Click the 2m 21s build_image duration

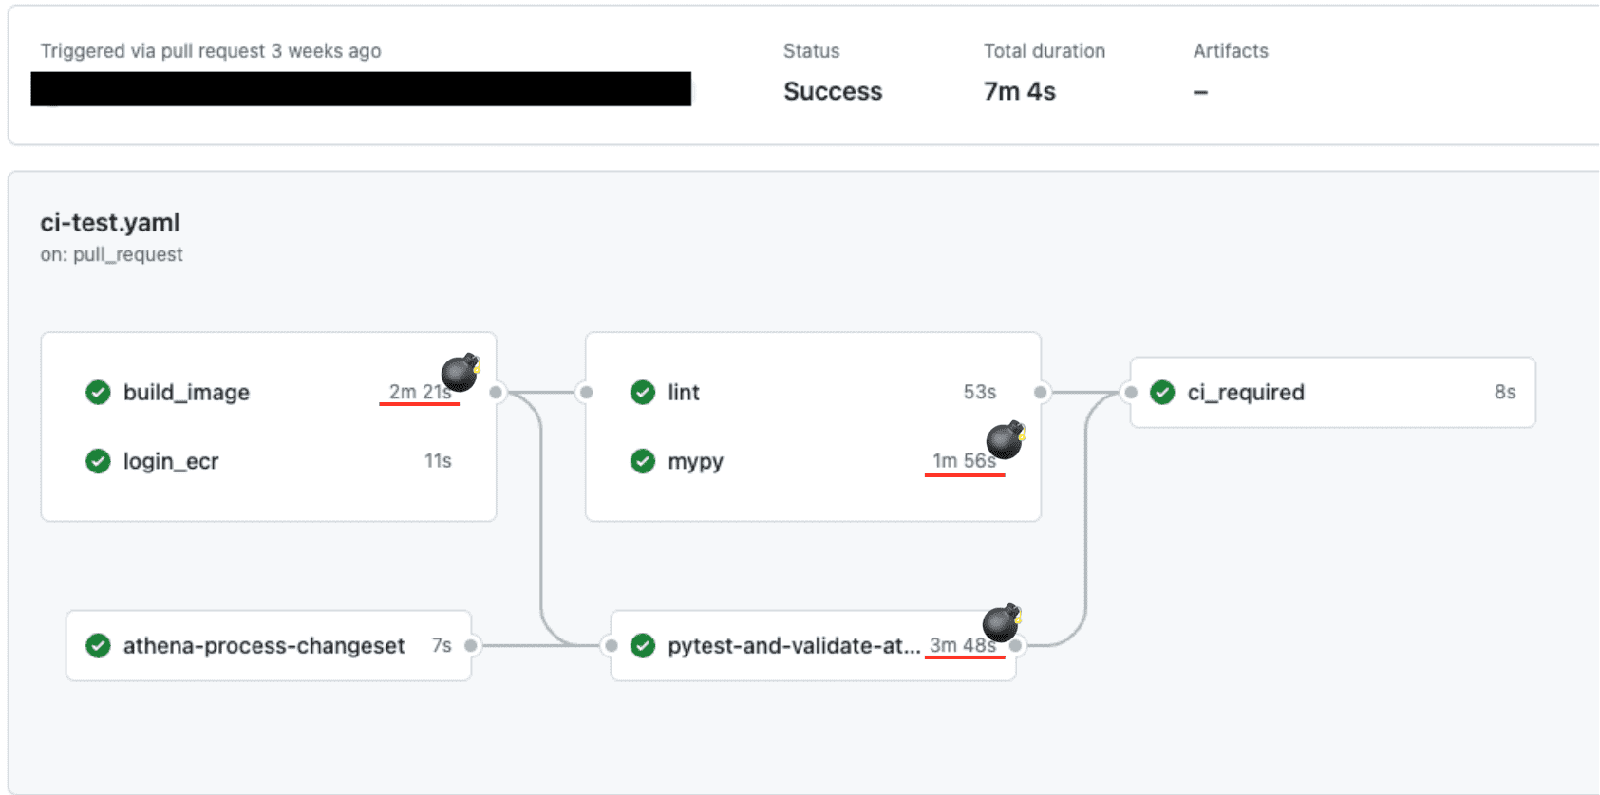click(418, 392)
